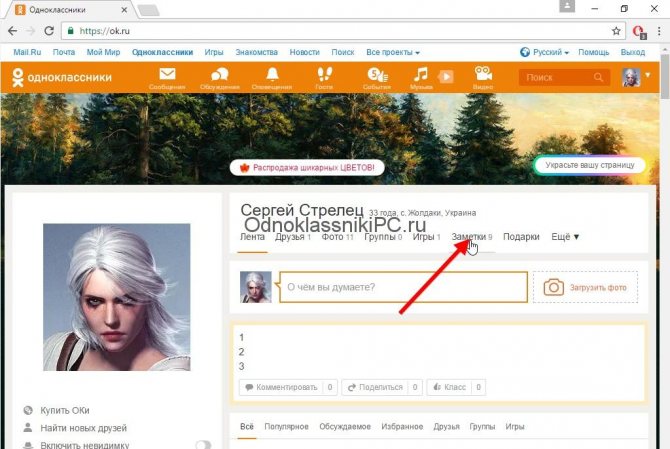The height and width of the screenshot is (449, 670).
Task: Open the Guests footprints icon
Action: point(324,74)
